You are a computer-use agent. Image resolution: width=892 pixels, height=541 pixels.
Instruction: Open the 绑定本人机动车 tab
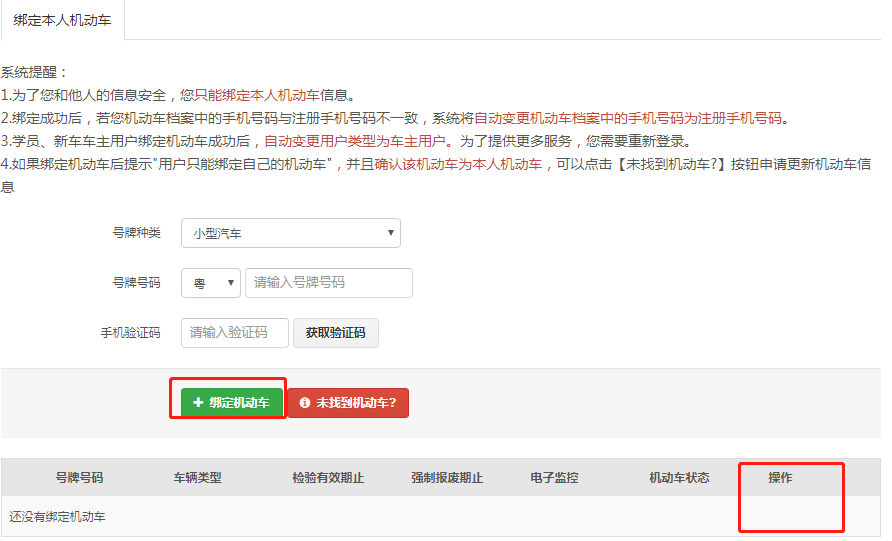pyautogui.click(x=63, y=20)
